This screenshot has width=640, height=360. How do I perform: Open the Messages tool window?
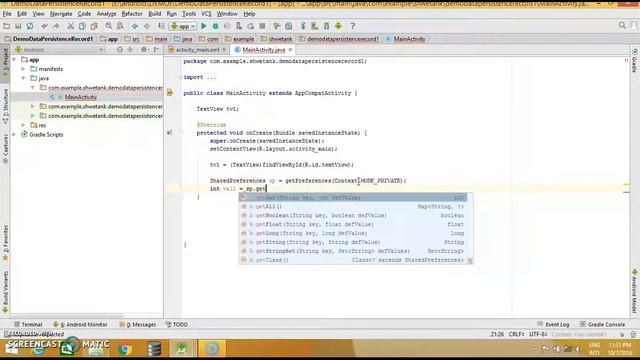138,324
